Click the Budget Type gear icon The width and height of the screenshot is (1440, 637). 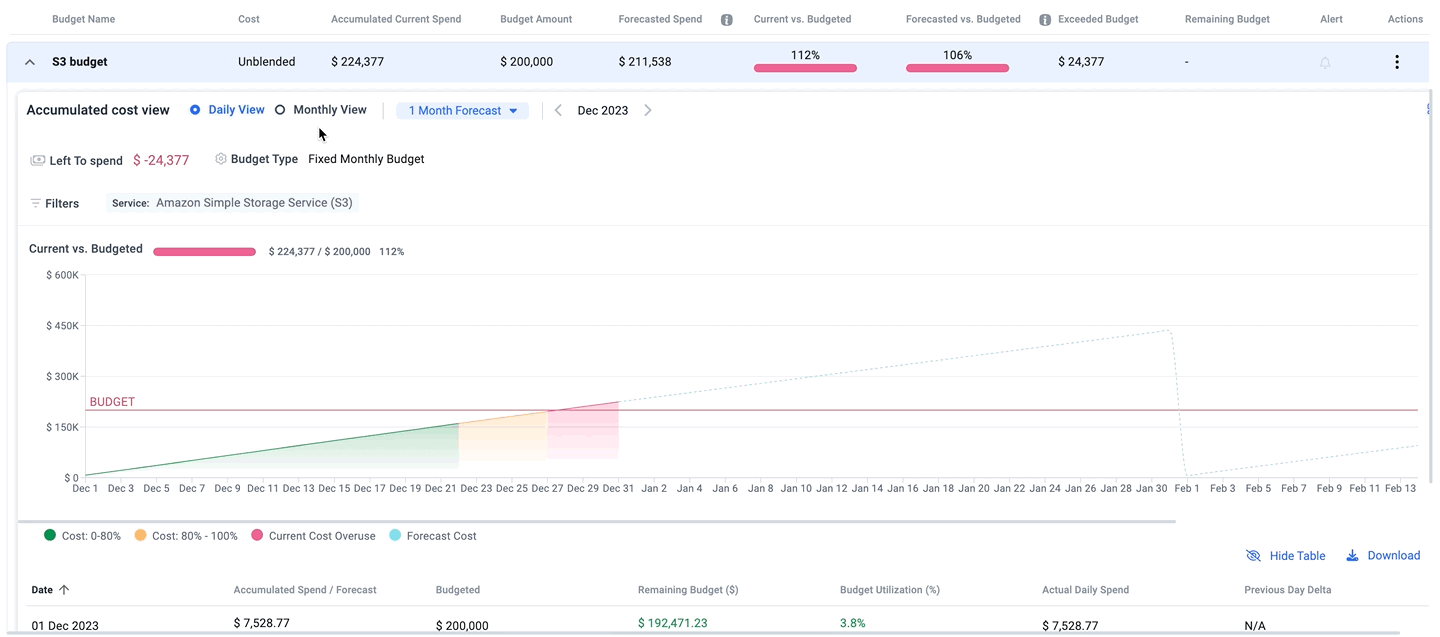point(221,159)
